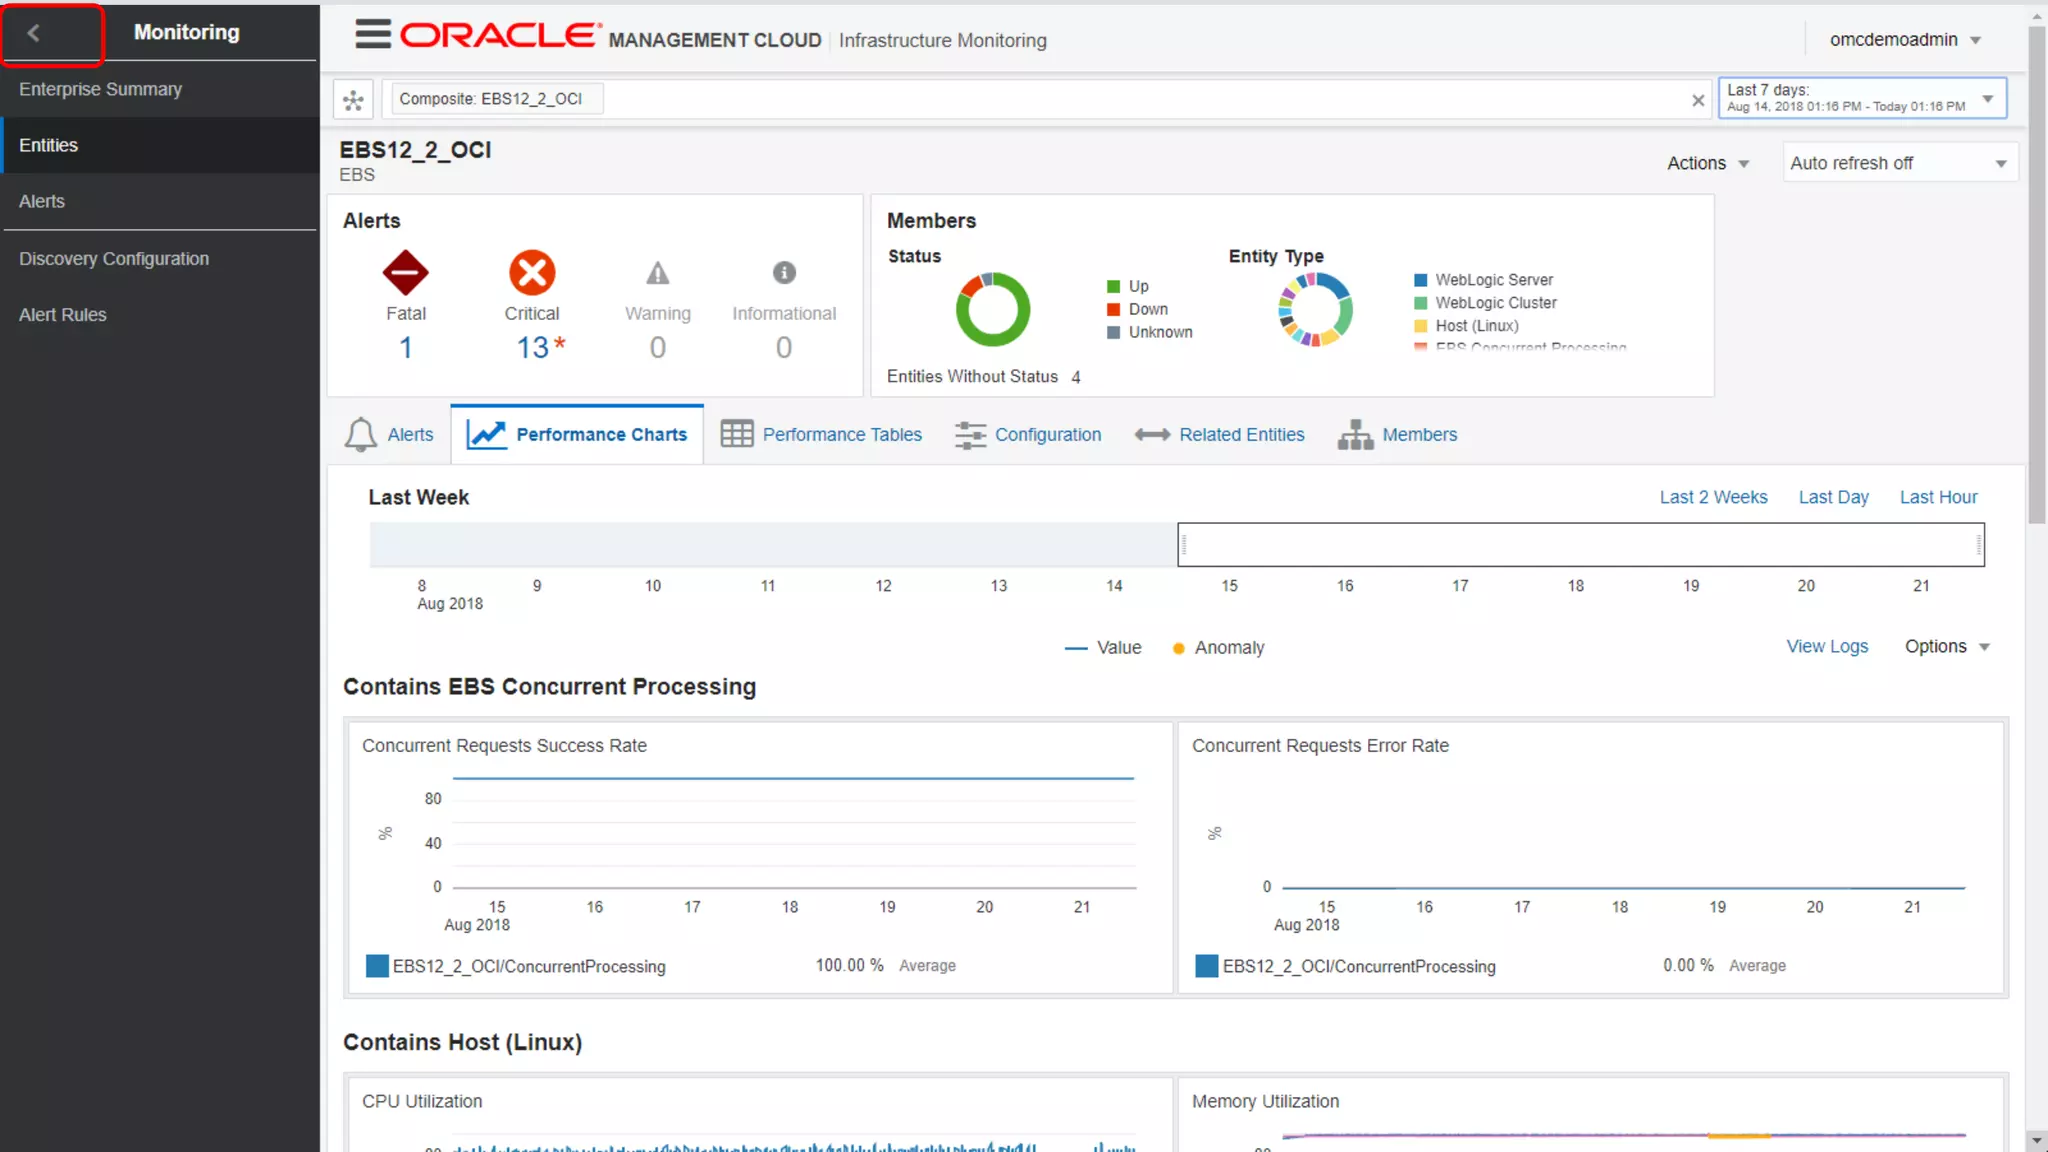Viewport: 2048px width, 1152px height.
Task: Click the Entities Without Status count 4
Action: pyautogui.click(x=1076, y=377)
